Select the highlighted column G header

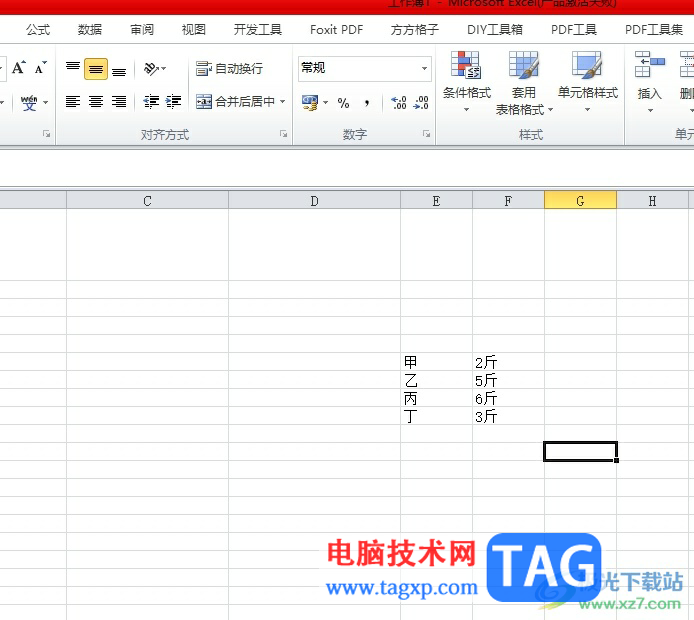point(580,200)
